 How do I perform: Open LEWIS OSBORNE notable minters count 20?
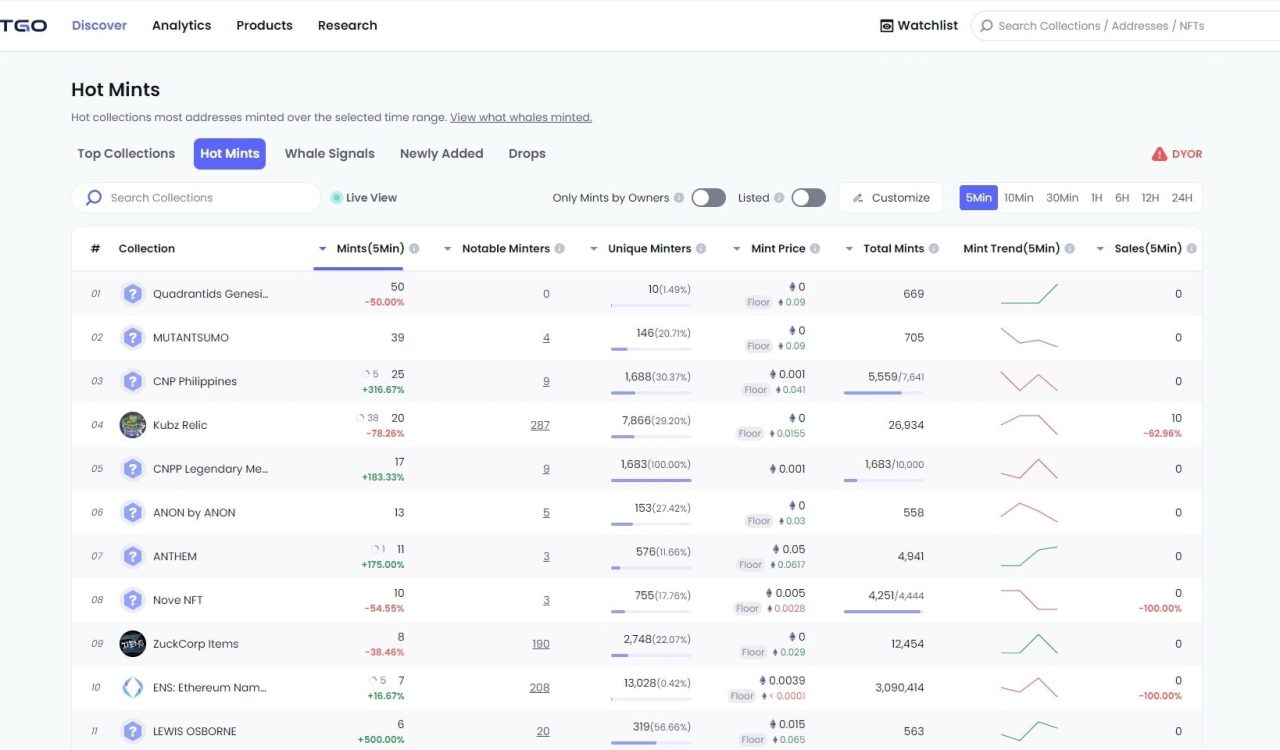pos(543,732)
